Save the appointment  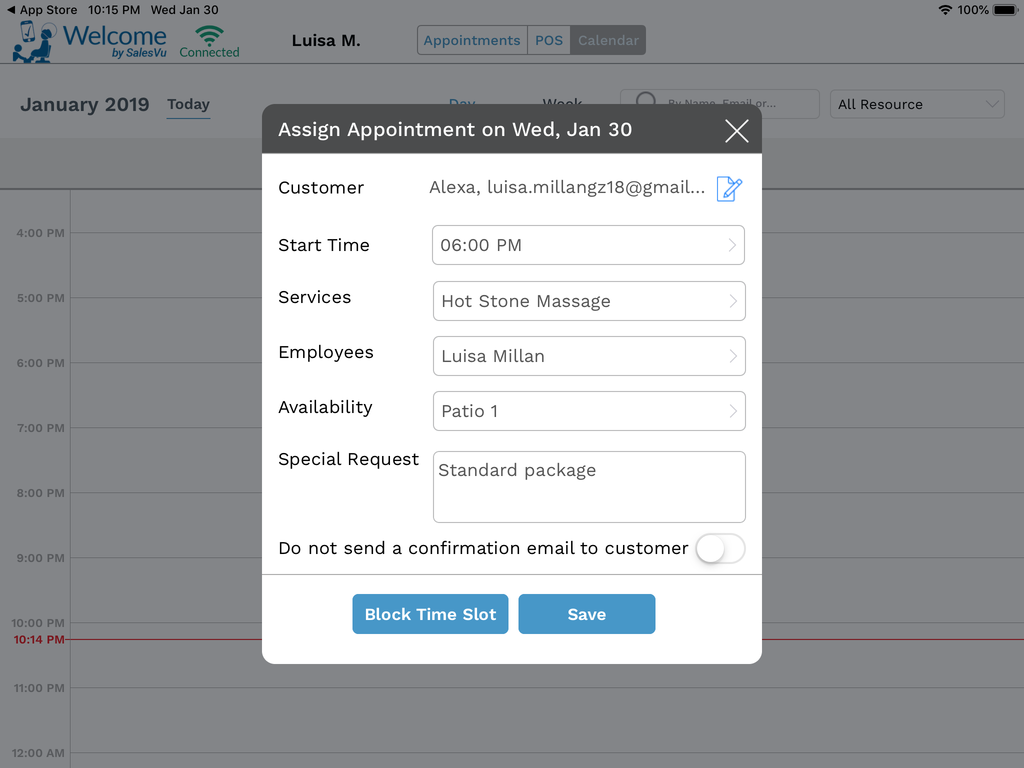point(586,614)
